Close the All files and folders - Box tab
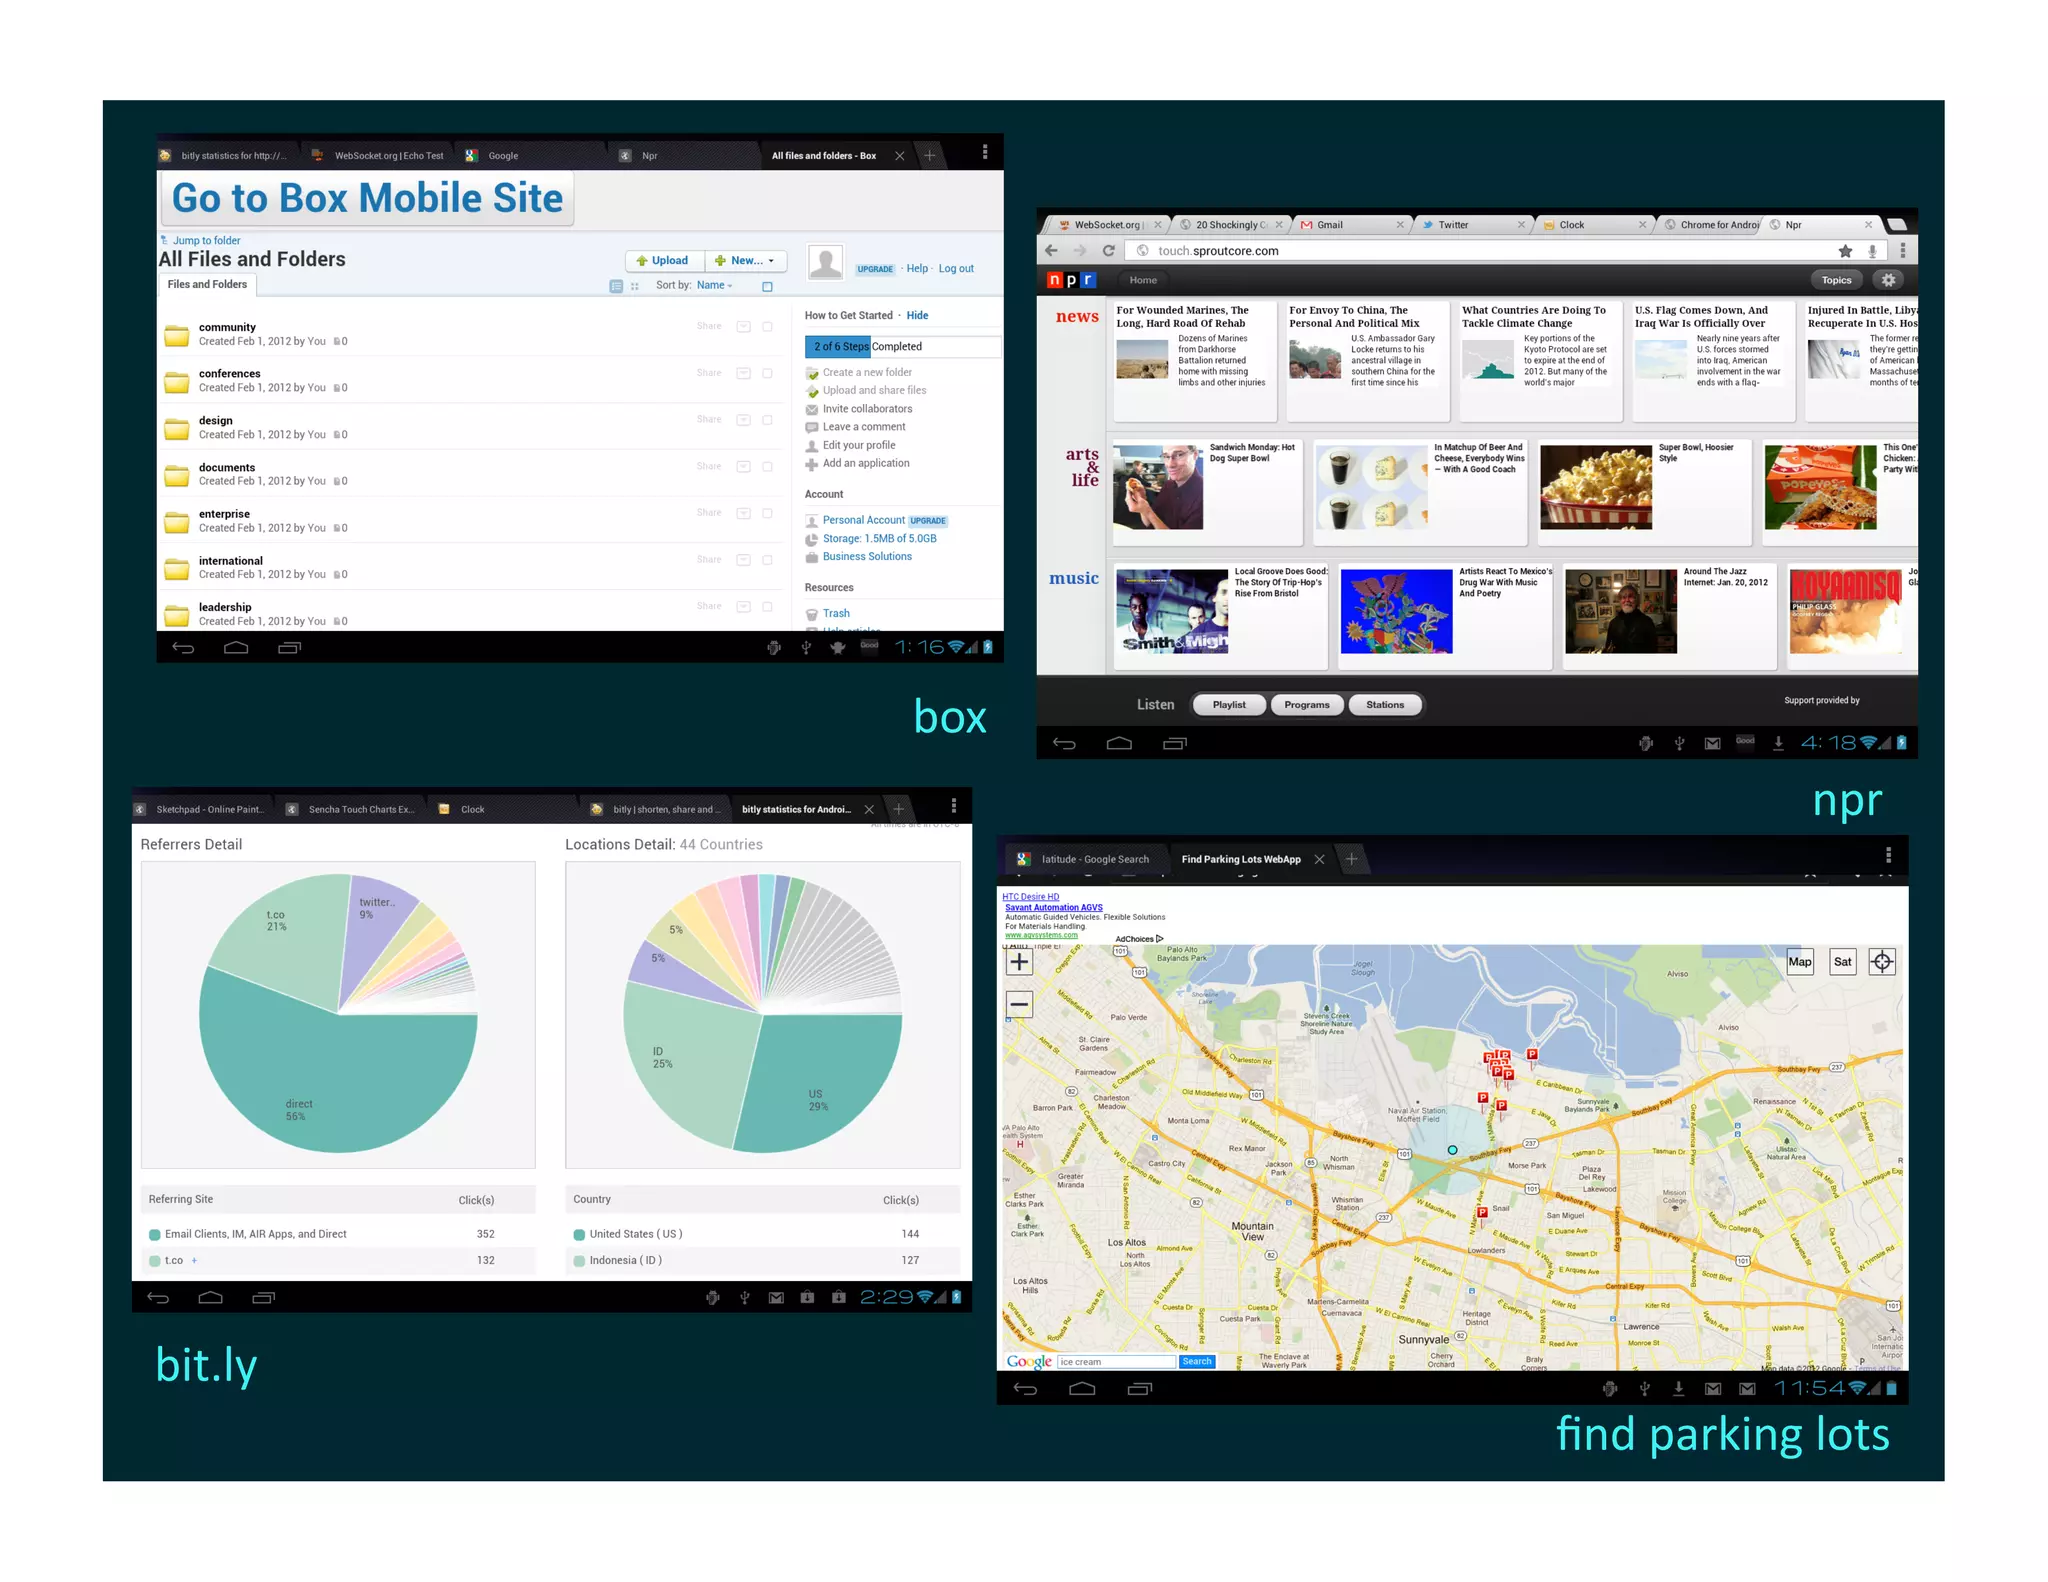 point(900,155)
